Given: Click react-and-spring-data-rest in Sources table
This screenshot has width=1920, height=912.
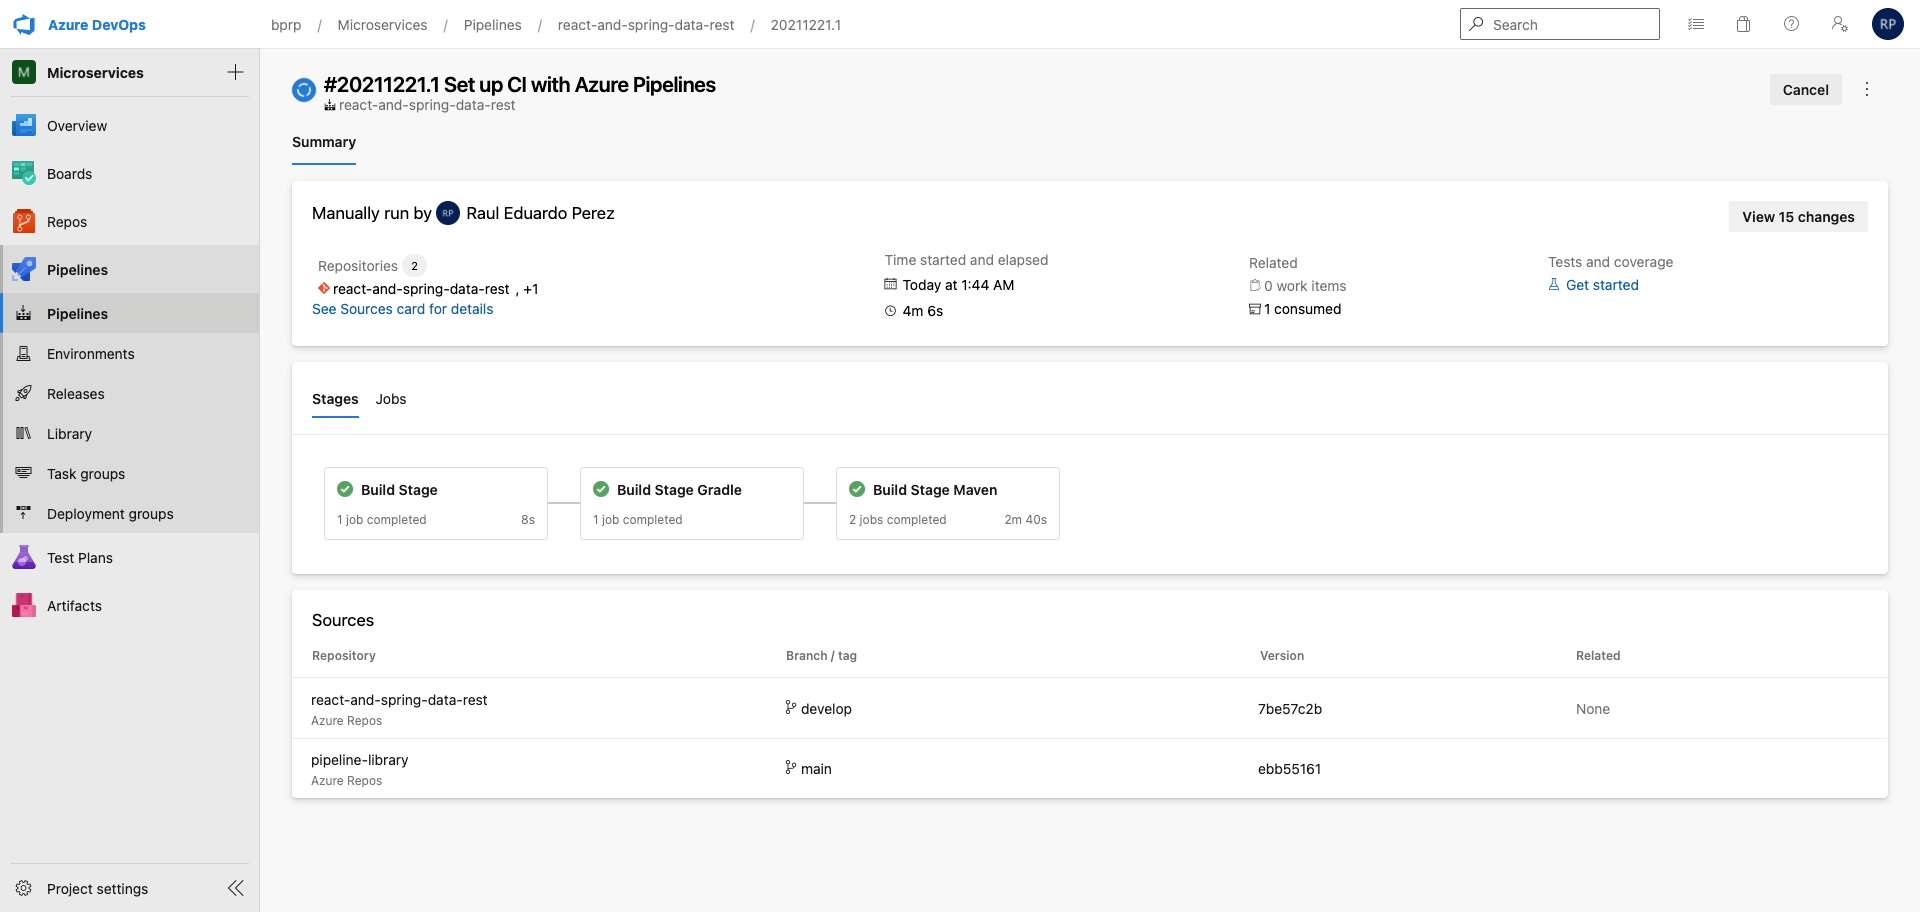Looking at the screenshot, I should (x=399, y=700).
